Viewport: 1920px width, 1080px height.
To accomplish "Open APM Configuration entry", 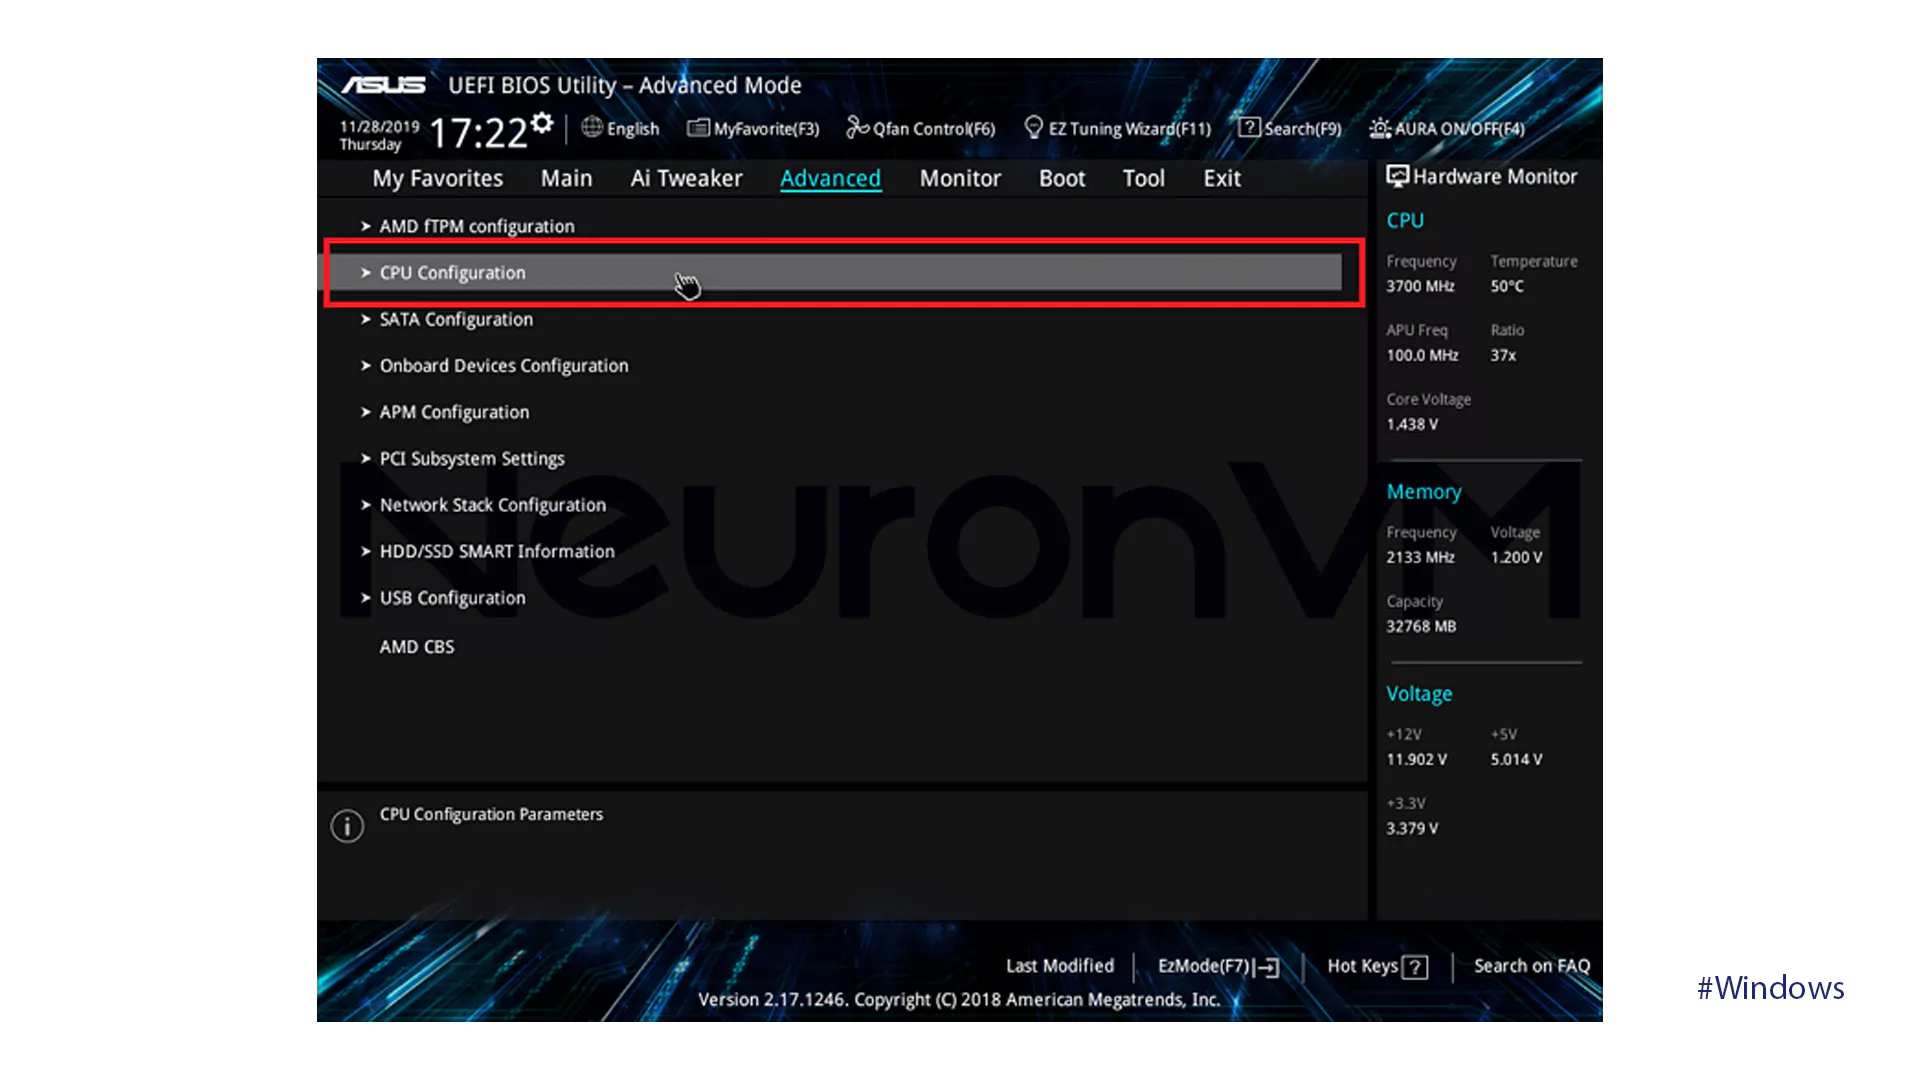I will (x=454, y=413).
